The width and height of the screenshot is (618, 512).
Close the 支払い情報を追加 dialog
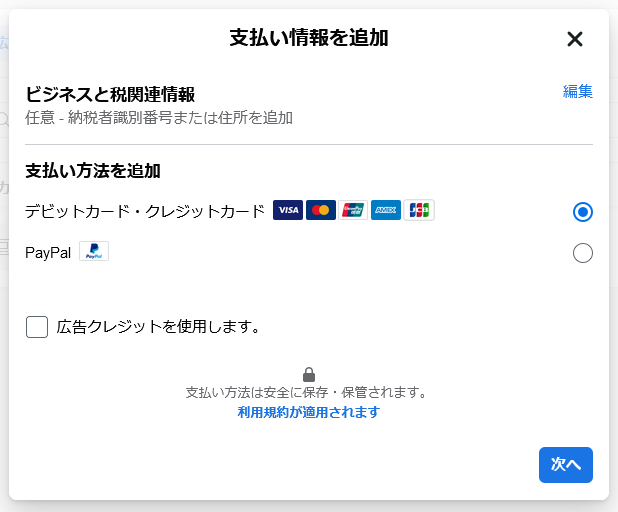(575, 39)
